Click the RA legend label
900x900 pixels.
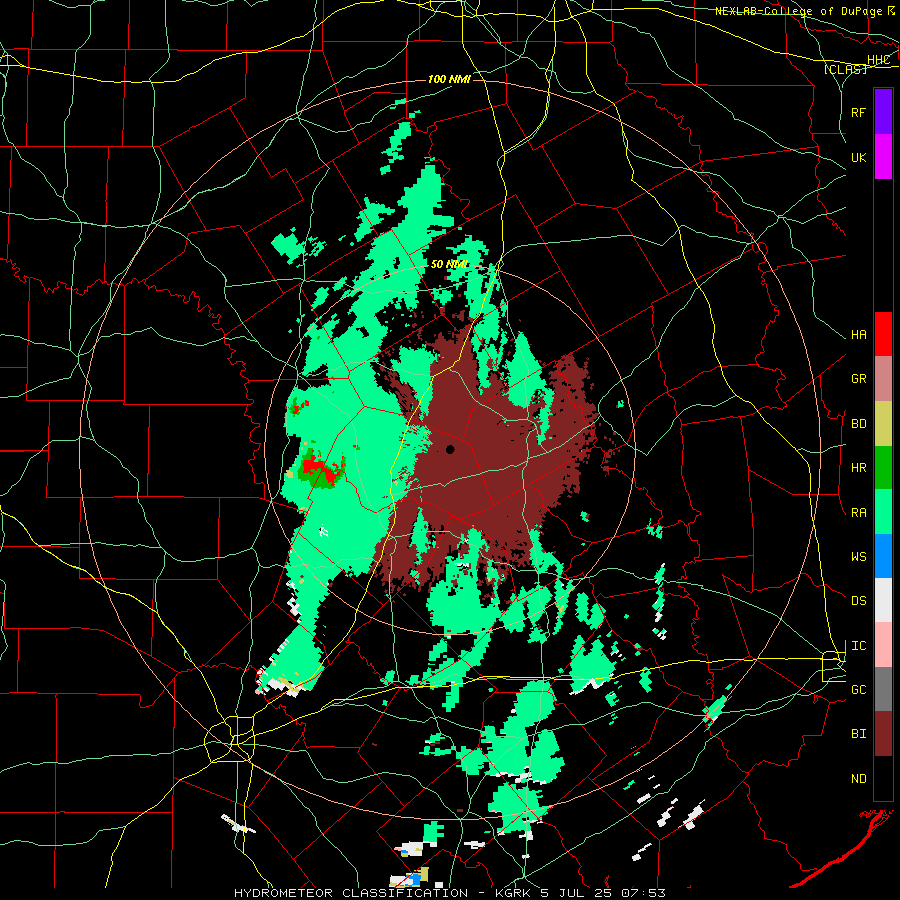(x=858, y=513)
